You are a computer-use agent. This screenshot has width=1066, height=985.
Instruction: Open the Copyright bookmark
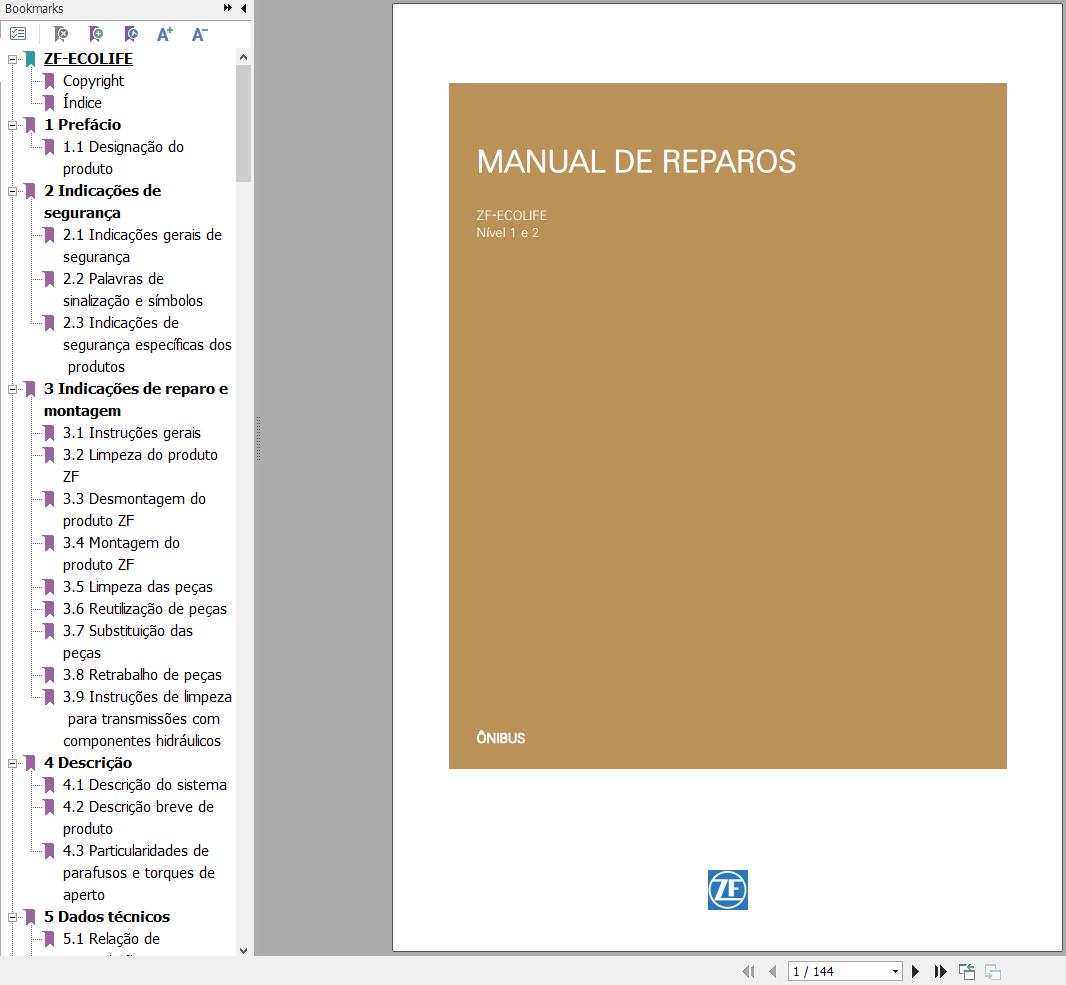coord(93,81)
